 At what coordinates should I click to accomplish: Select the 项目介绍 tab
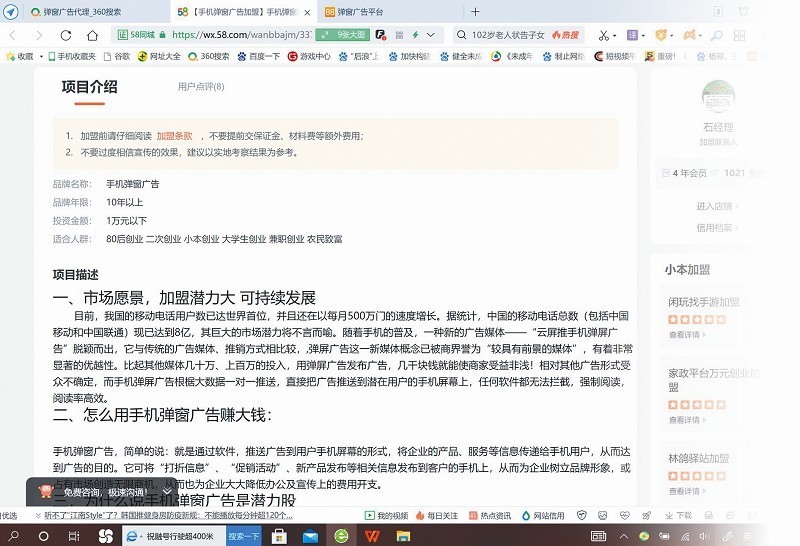point(89,87)
